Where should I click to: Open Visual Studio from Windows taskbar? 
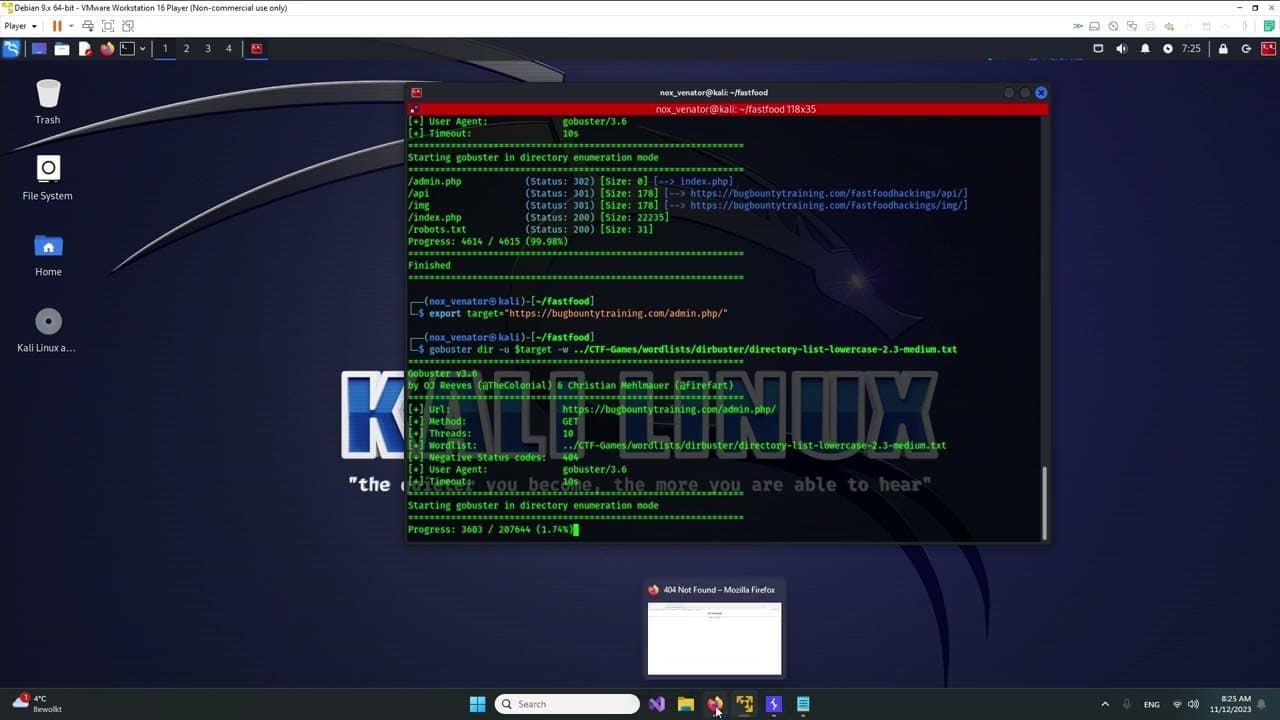click(656, 704)
